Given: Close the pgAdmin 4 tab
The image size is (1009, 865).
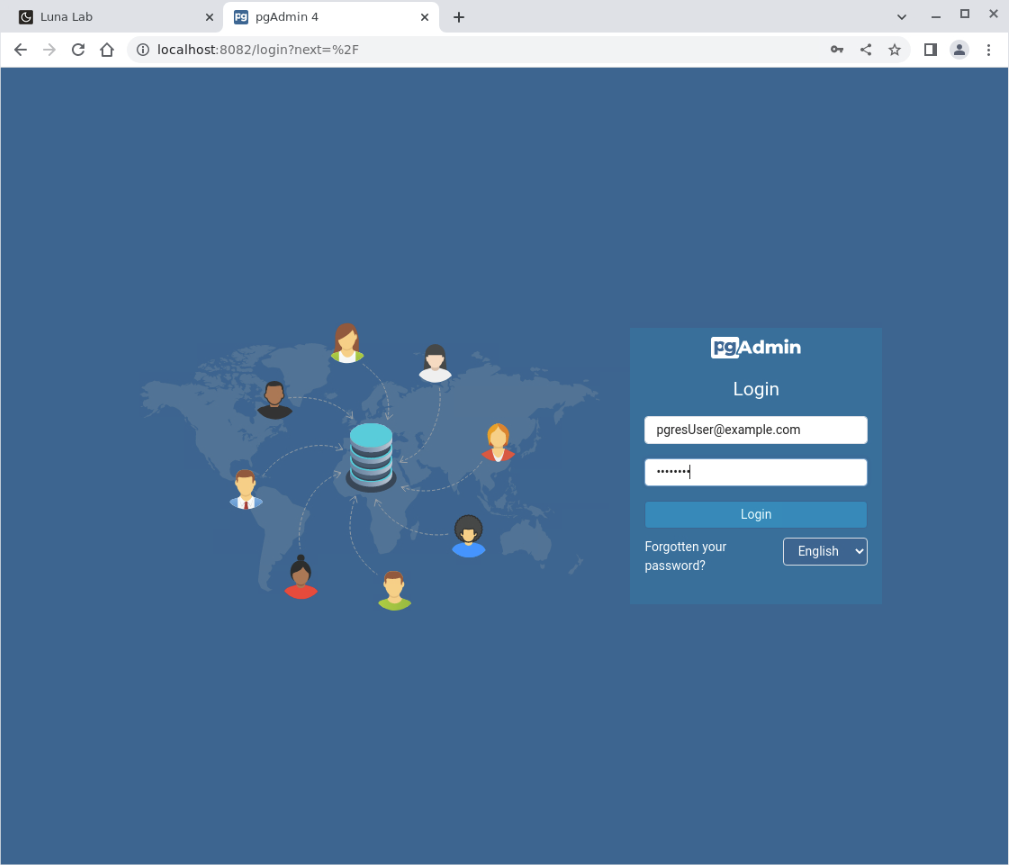Looking at the screenshot, I should 425,17.
